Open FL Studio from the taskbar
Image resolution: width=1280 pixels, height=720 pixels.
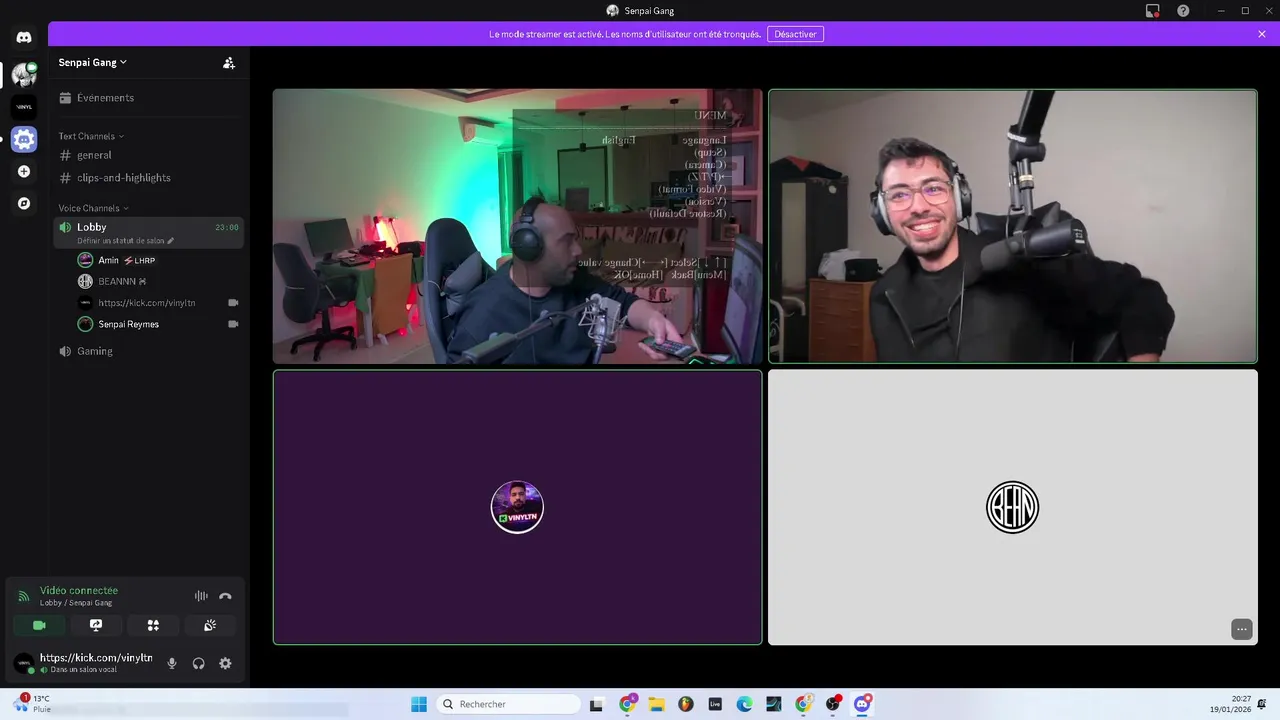685,704
